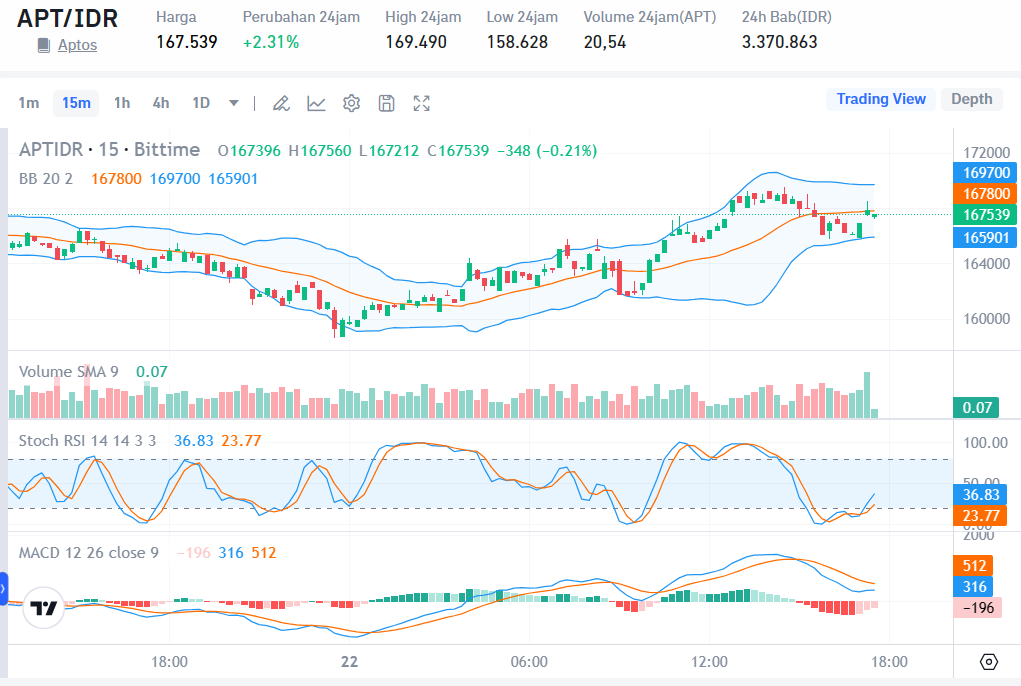Click the BB 20 2 indicator legend
The width and height of the screenshot is (1021, 686).
pos(46,178)
